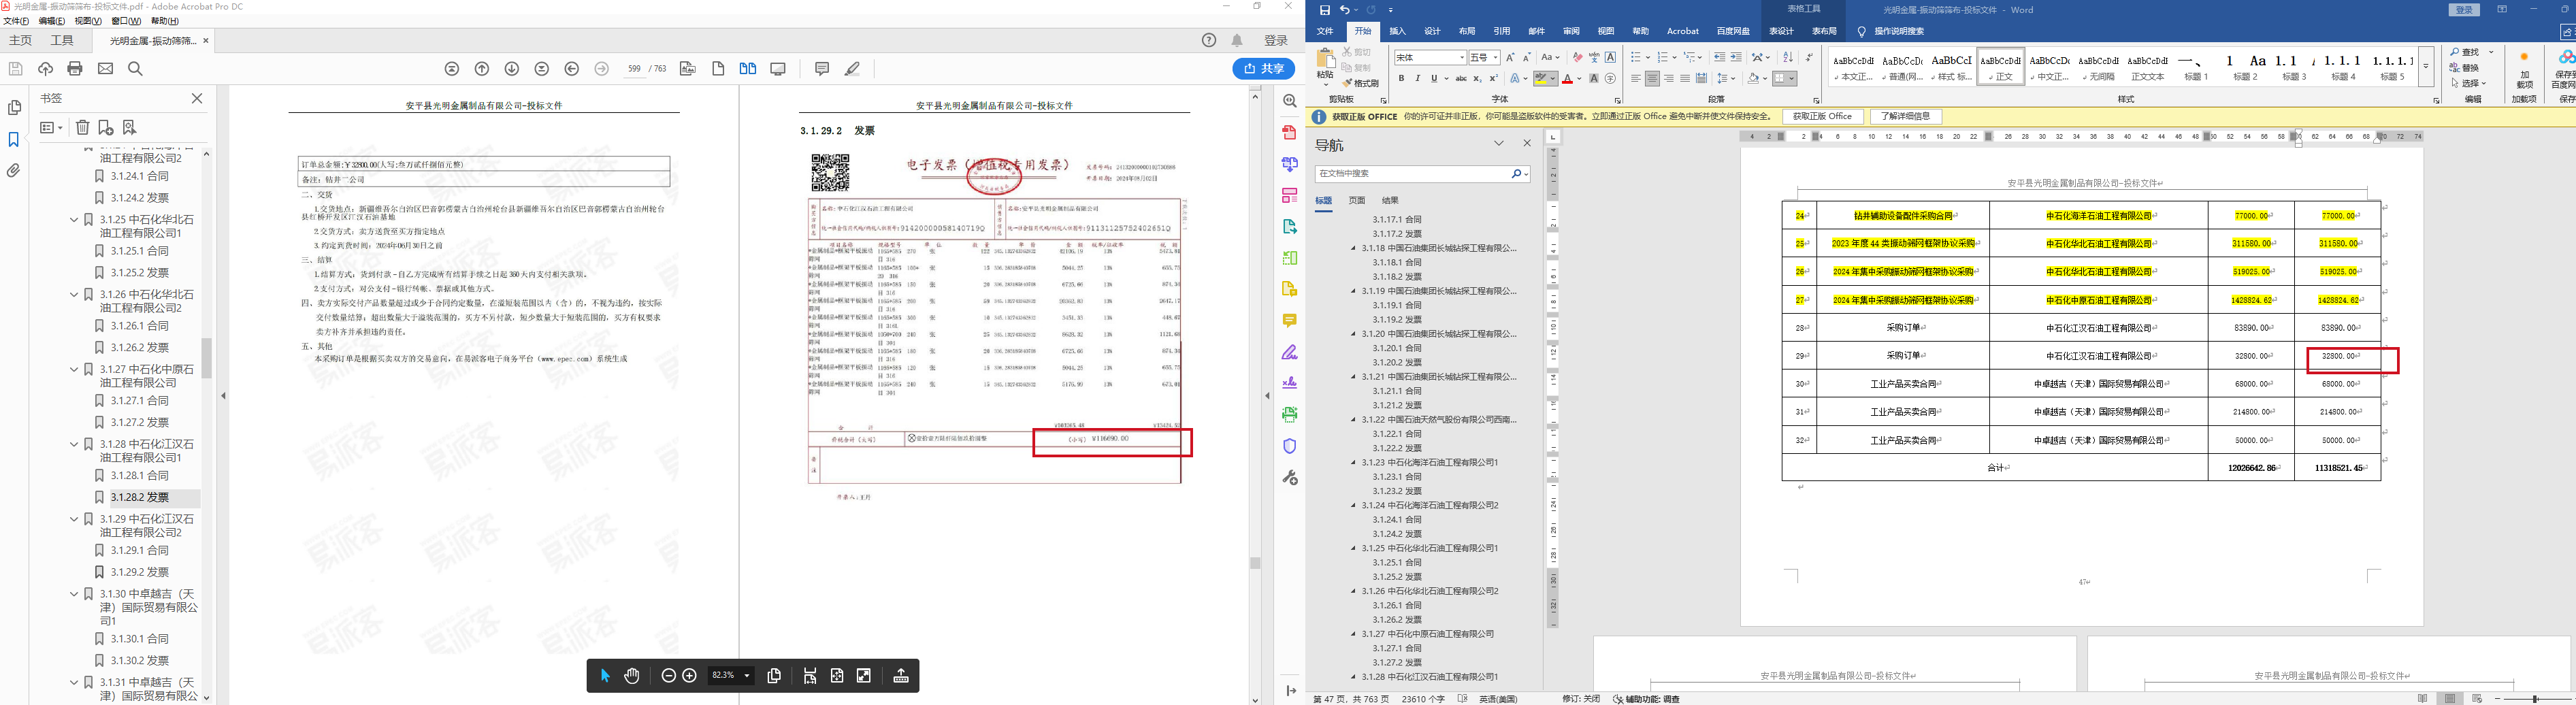Click page number field showing 599 in Acrobat
Viewport: 2576px width, 705px height.
click(x=634, y=69)
